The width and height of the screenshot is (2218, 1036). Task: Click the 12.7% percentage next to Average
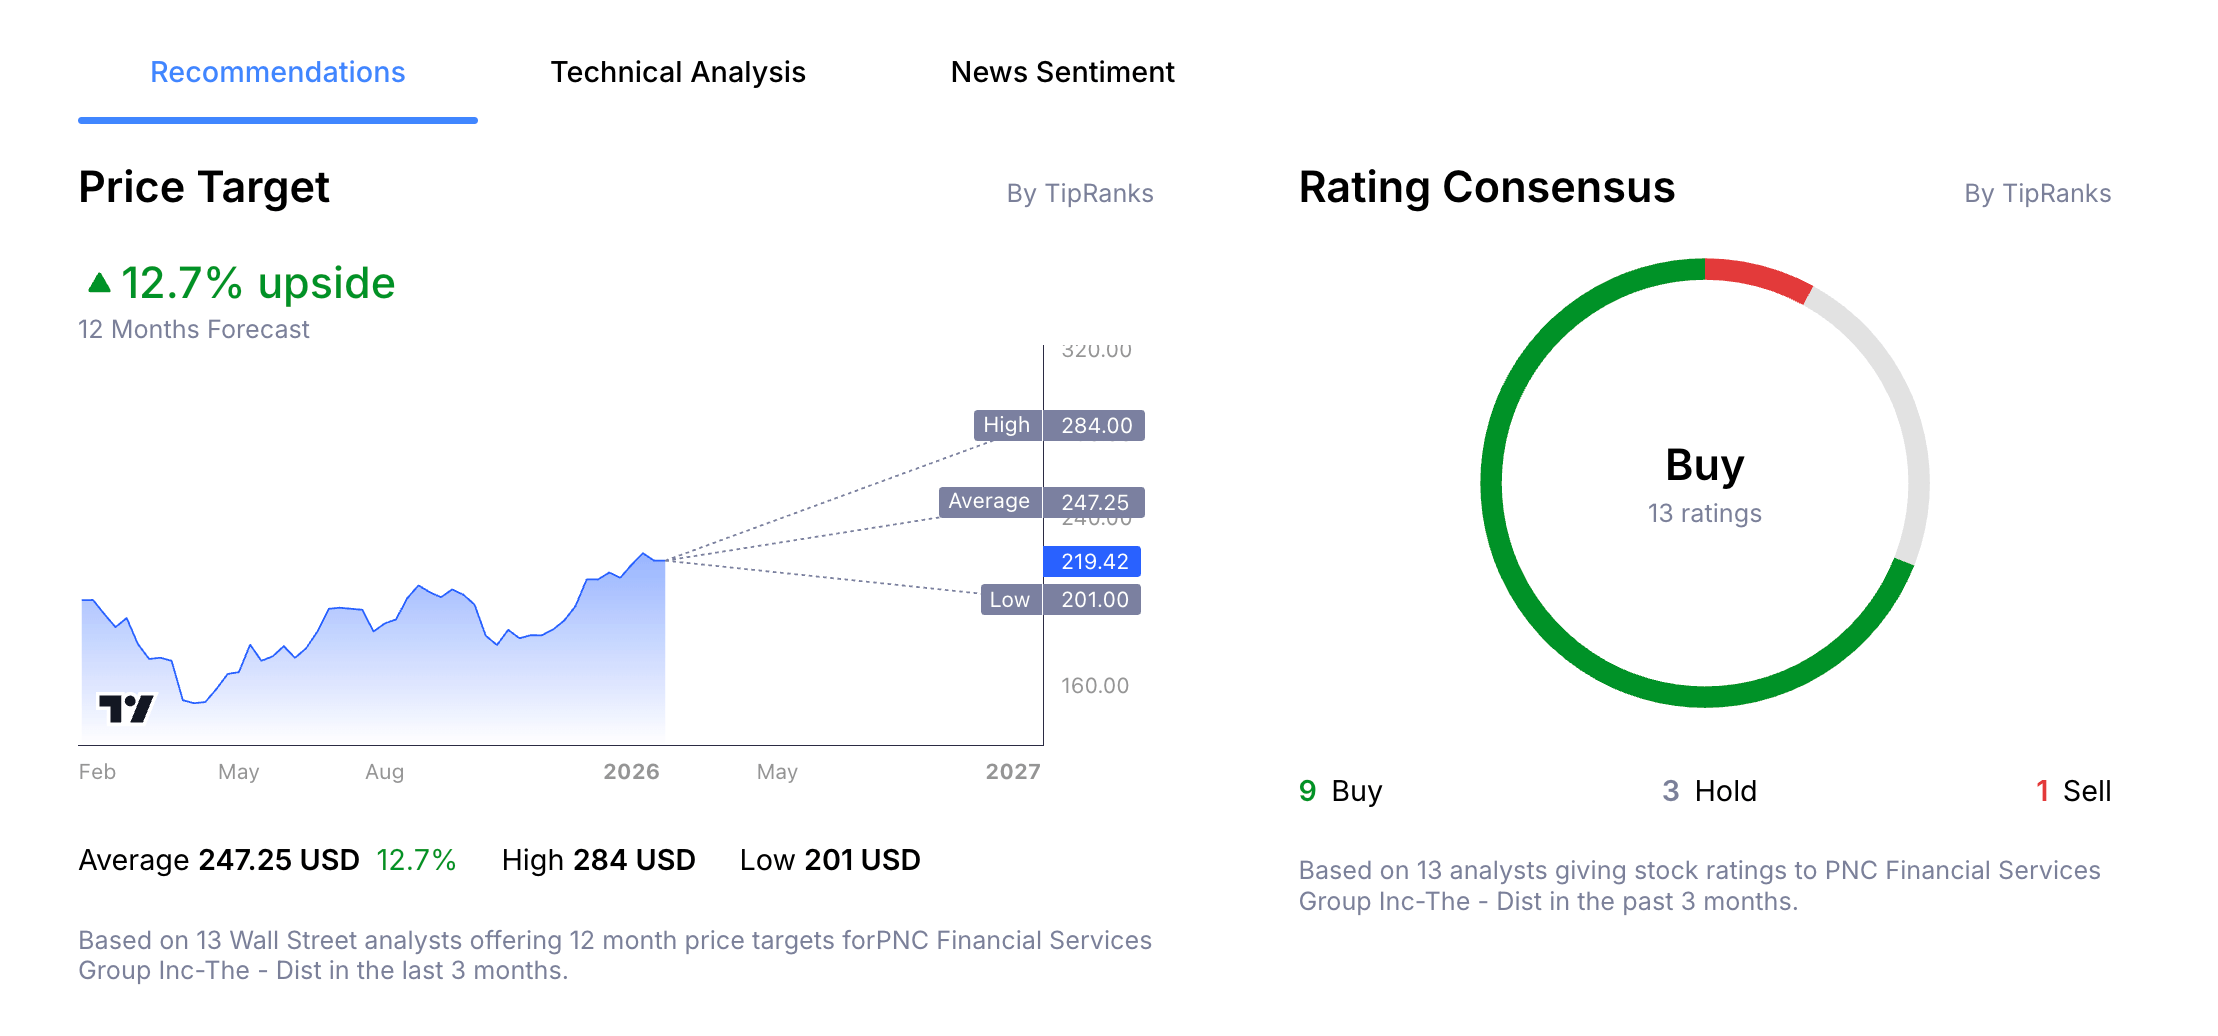tap(416, 859)
